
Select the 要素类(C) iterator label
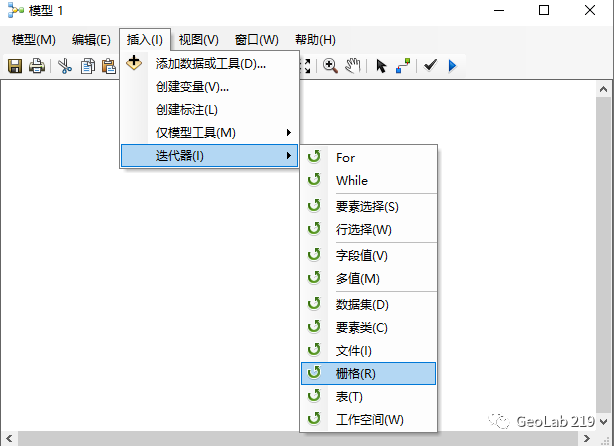pos(361,328)
